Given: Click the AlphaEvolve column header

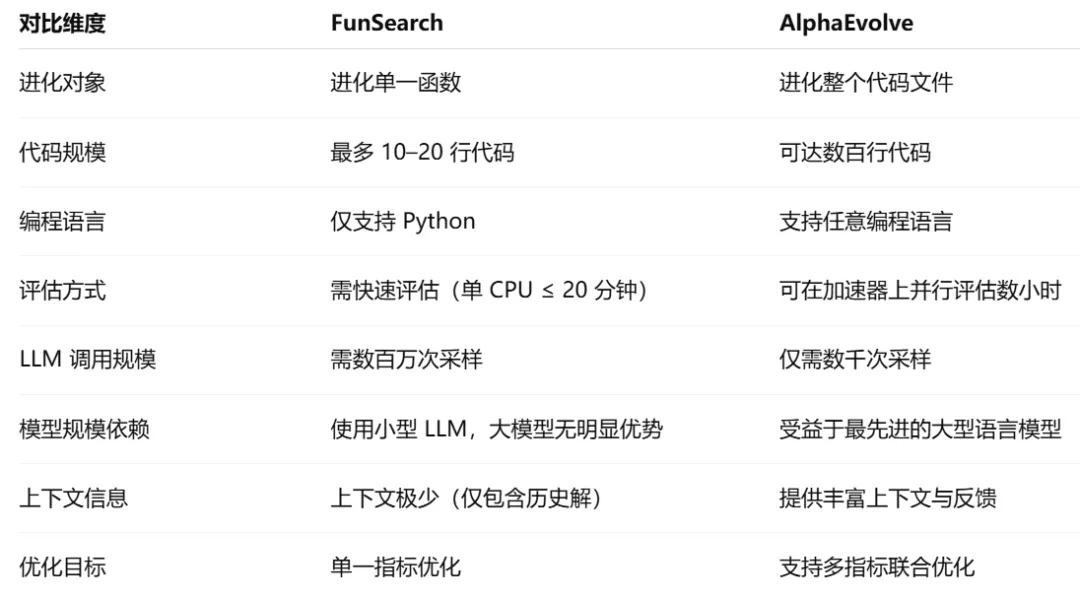Looking at the screenshot, I should point(846,23).
